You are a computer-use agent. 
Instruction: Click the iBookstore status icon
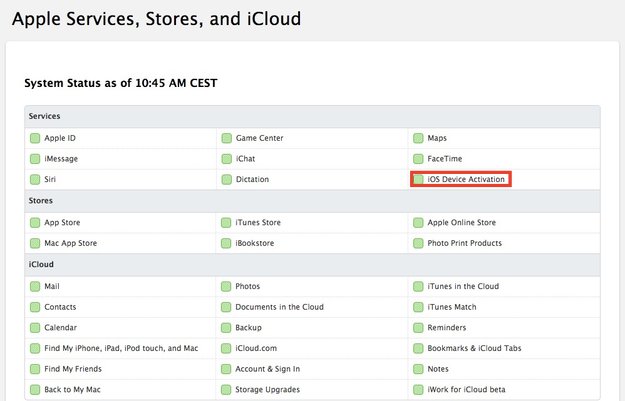click(226, 243)
